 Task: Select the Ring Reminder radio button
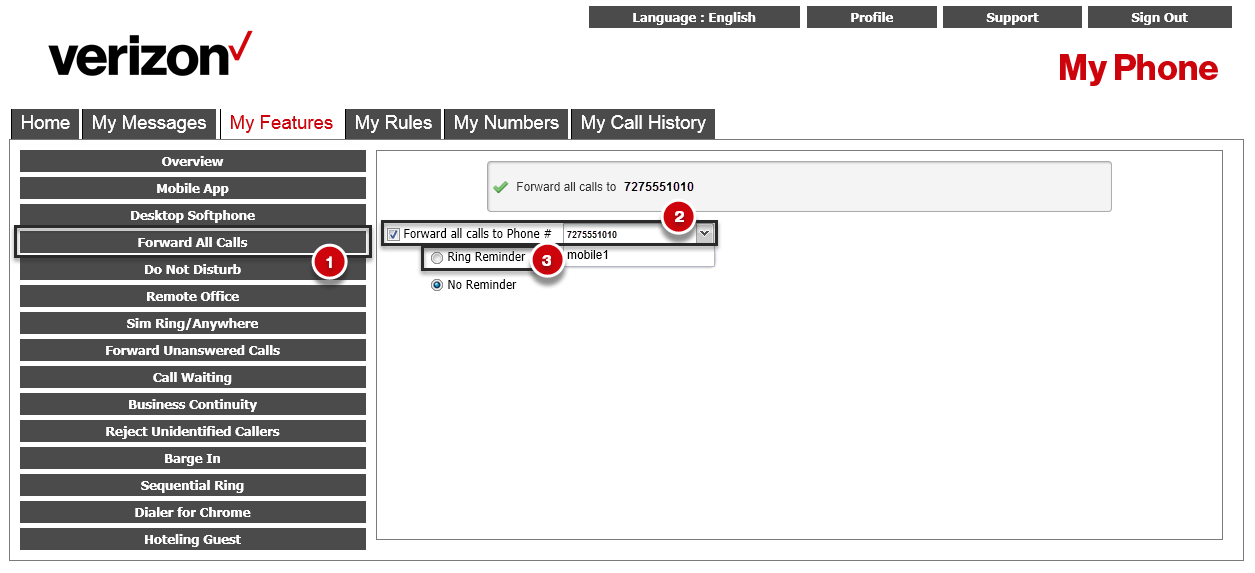436,258
